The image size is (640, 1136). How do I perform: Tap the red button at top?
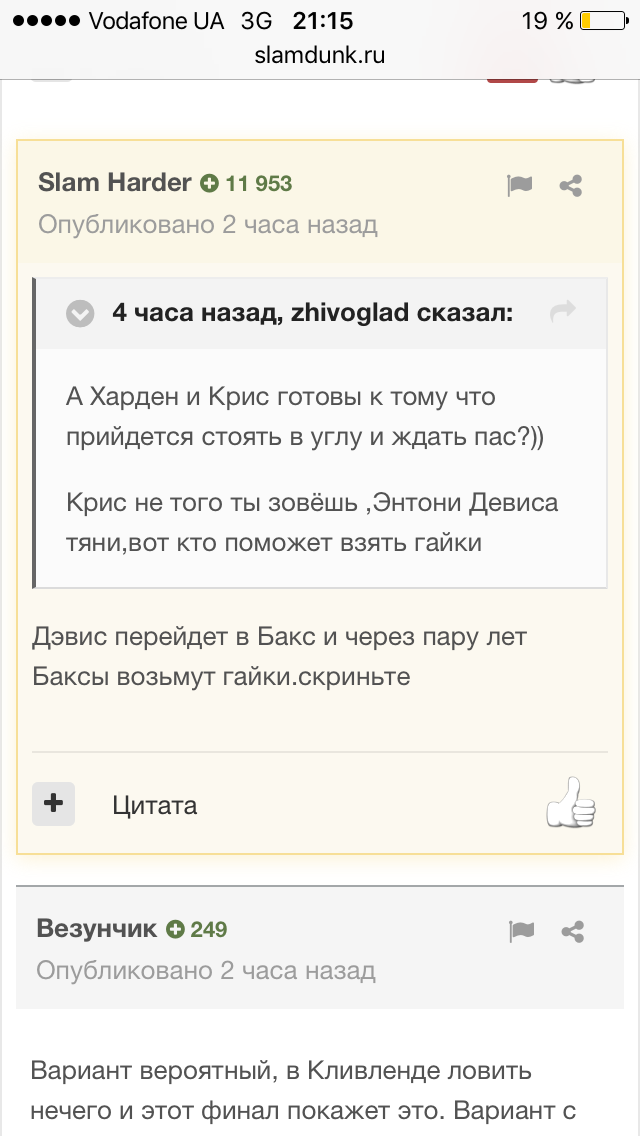(x=512, y=78)
